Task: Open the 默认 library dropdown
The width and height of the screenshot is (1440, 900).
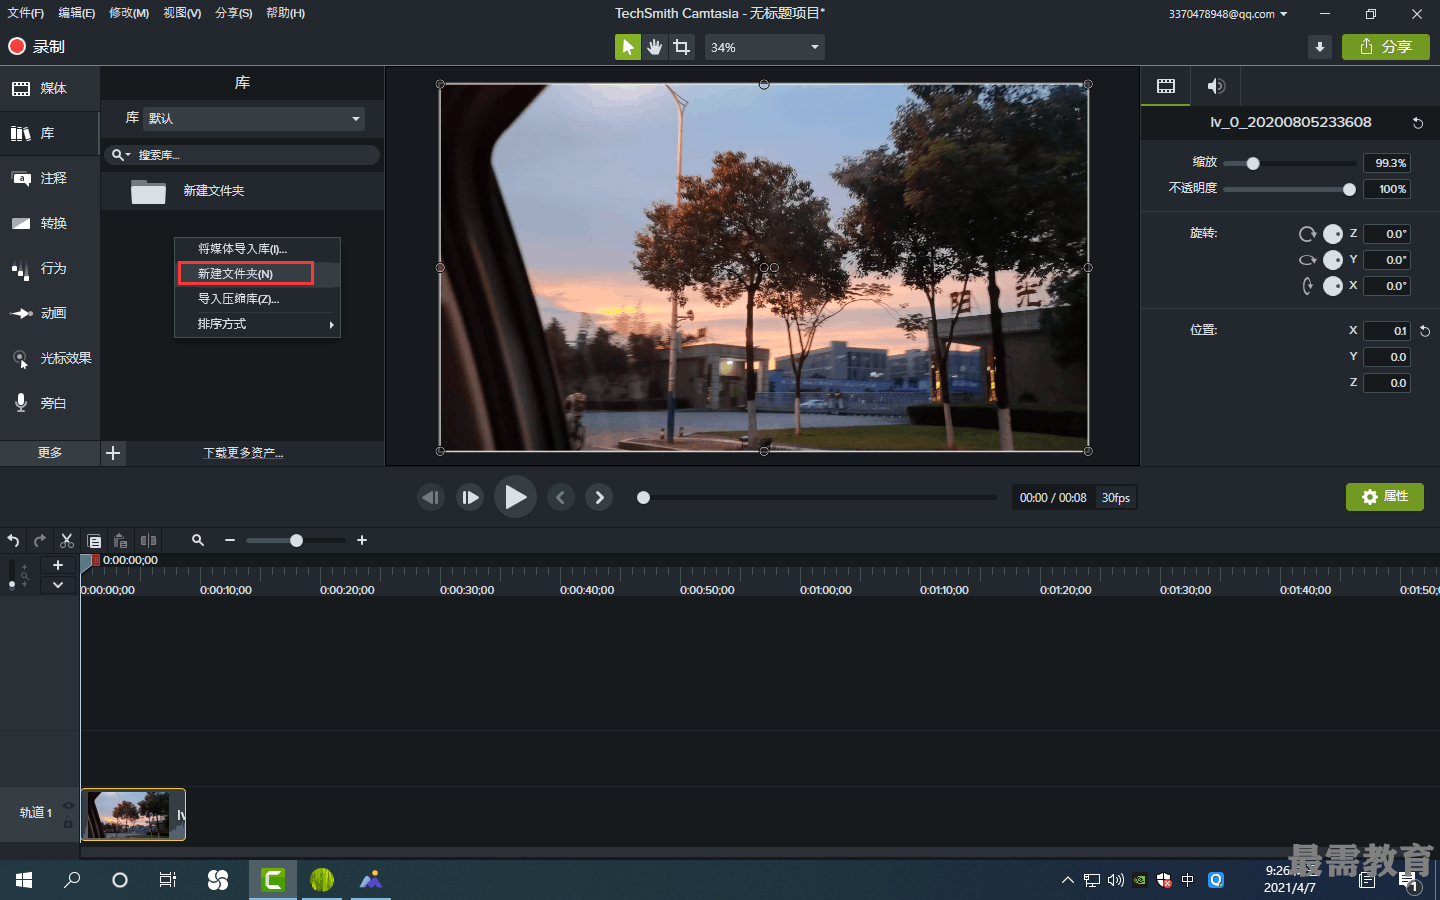Action: tap(254, 119)
